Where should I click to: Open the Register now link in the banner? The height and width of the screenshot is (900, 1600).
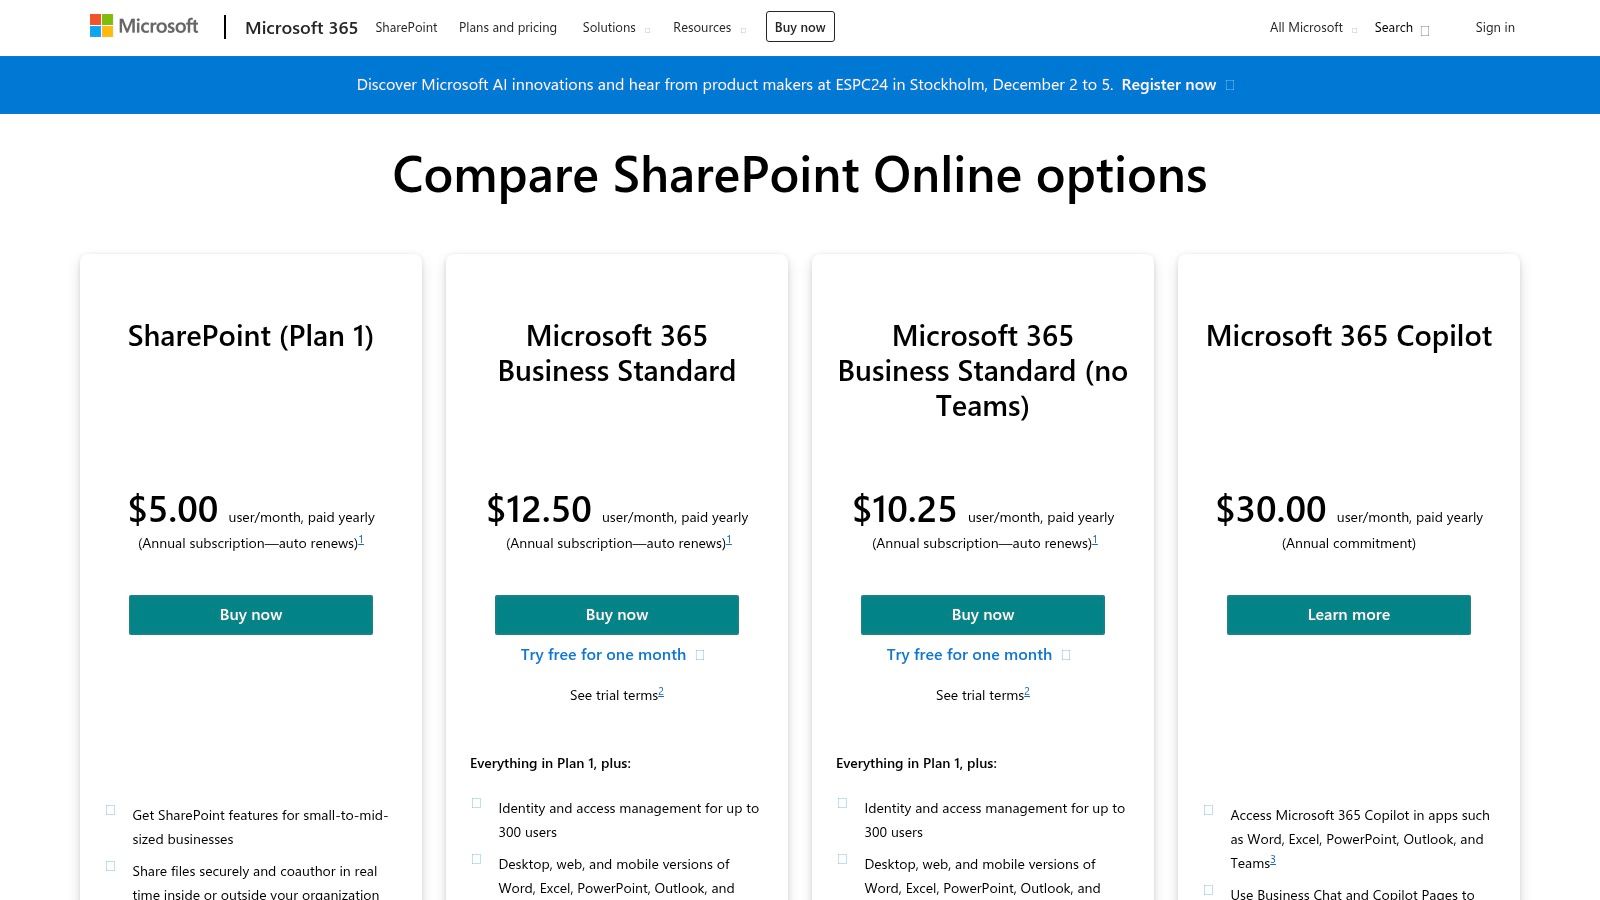tap(1168, 85)
